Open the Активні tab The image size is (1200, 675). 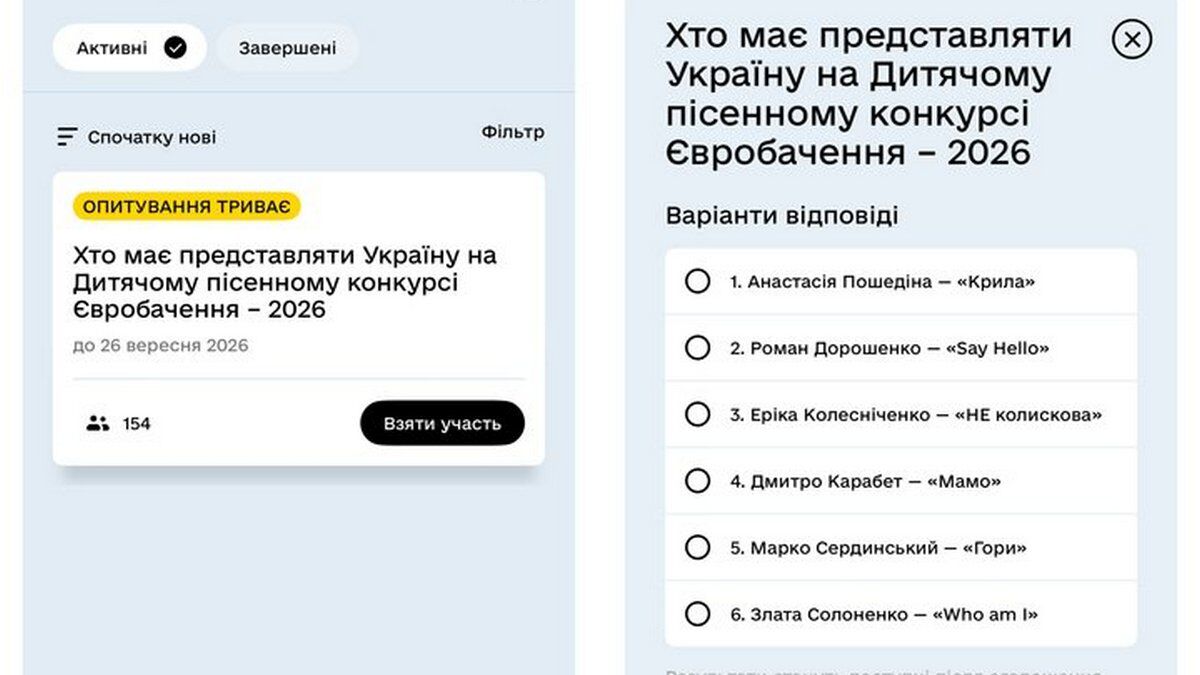(130, 47)
